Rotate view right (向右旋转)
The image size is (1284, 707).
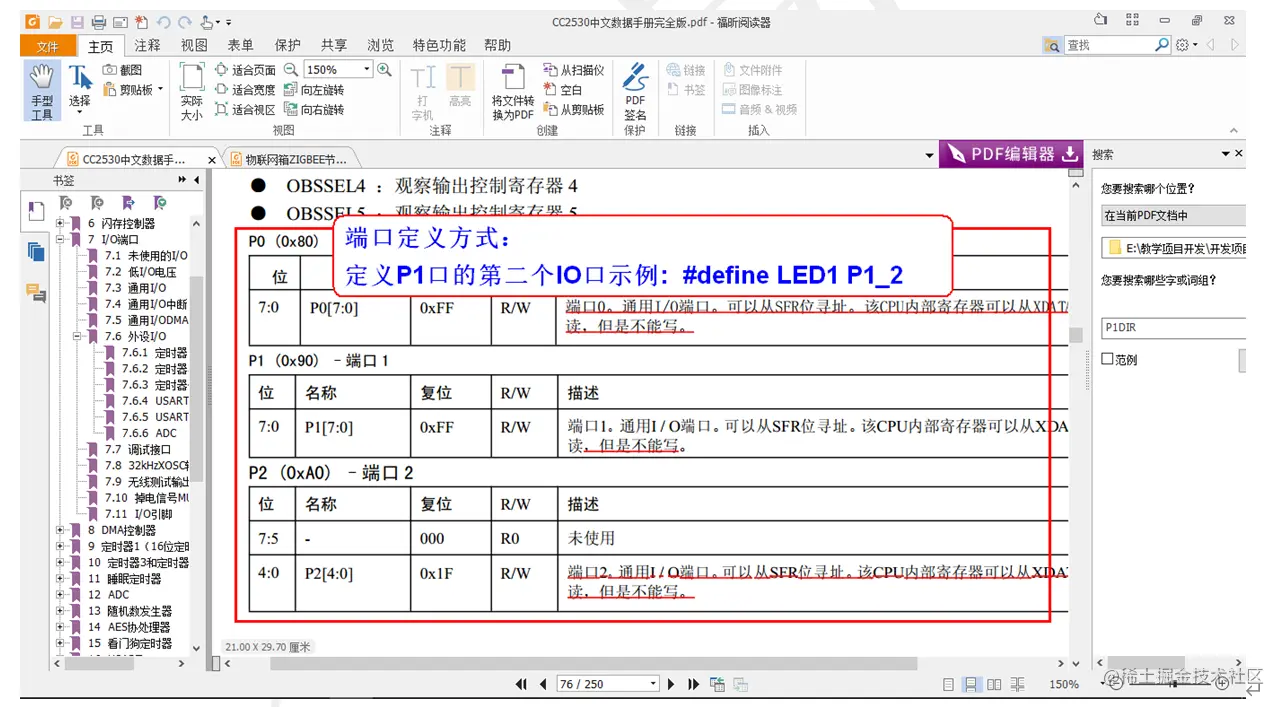pos(314,110)
